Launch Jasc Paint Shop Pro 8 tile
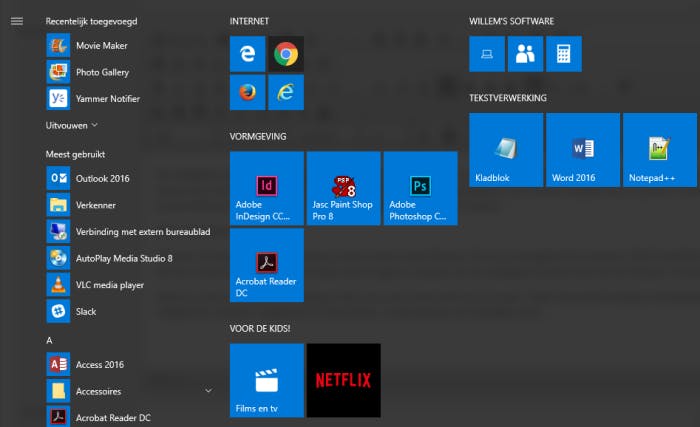The height and width of the screenshot is (427, 700). point(343,188)
